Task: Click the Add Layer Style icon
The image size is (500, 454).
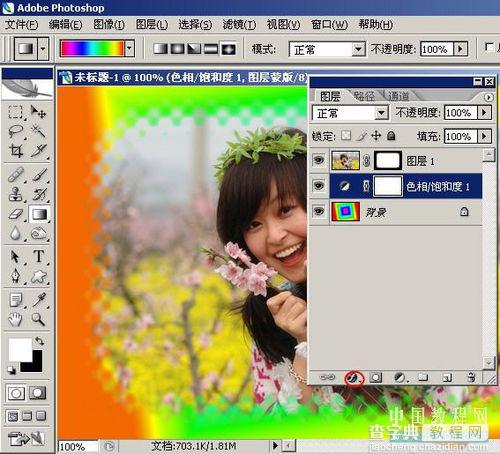Action: [354, 378]
